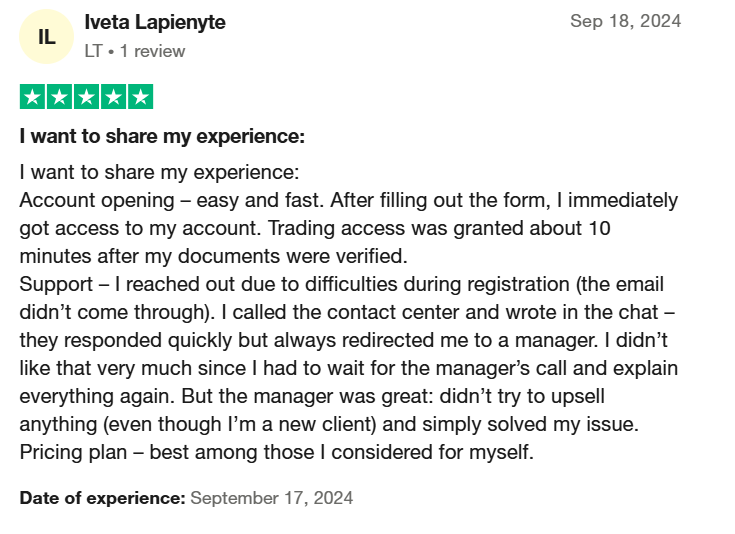Click the 'they responded quickly' line of text
This screenshot has width=735, height=534.
pos(344,340)
